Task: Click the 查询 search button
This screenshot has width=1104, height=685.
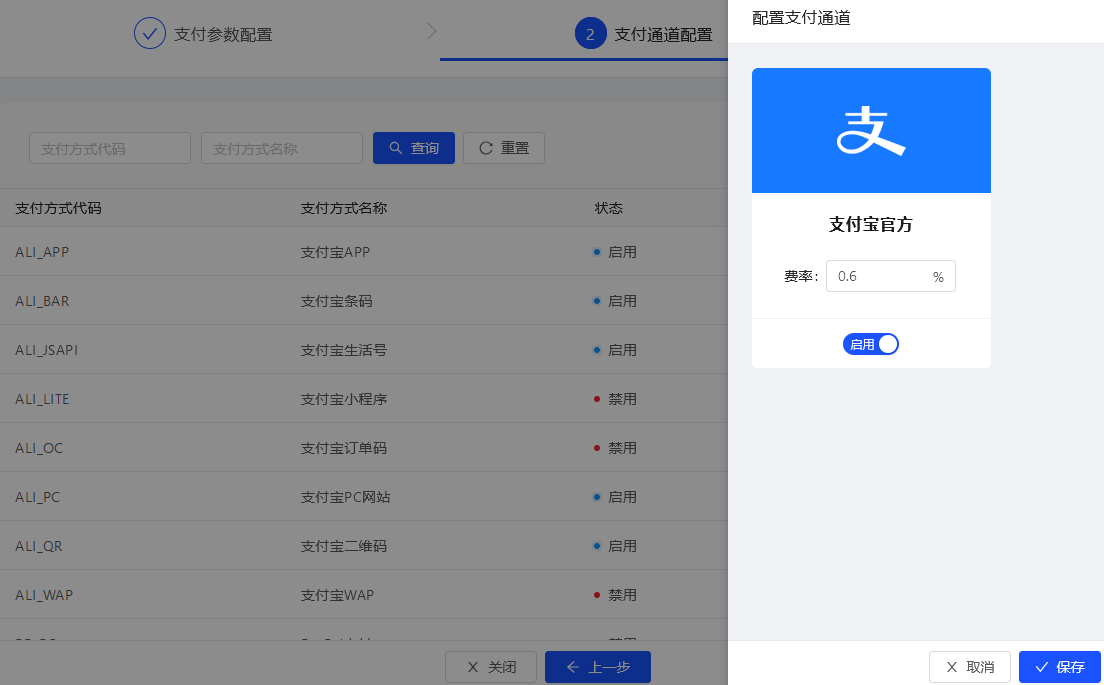Action: tap(413, 147)
